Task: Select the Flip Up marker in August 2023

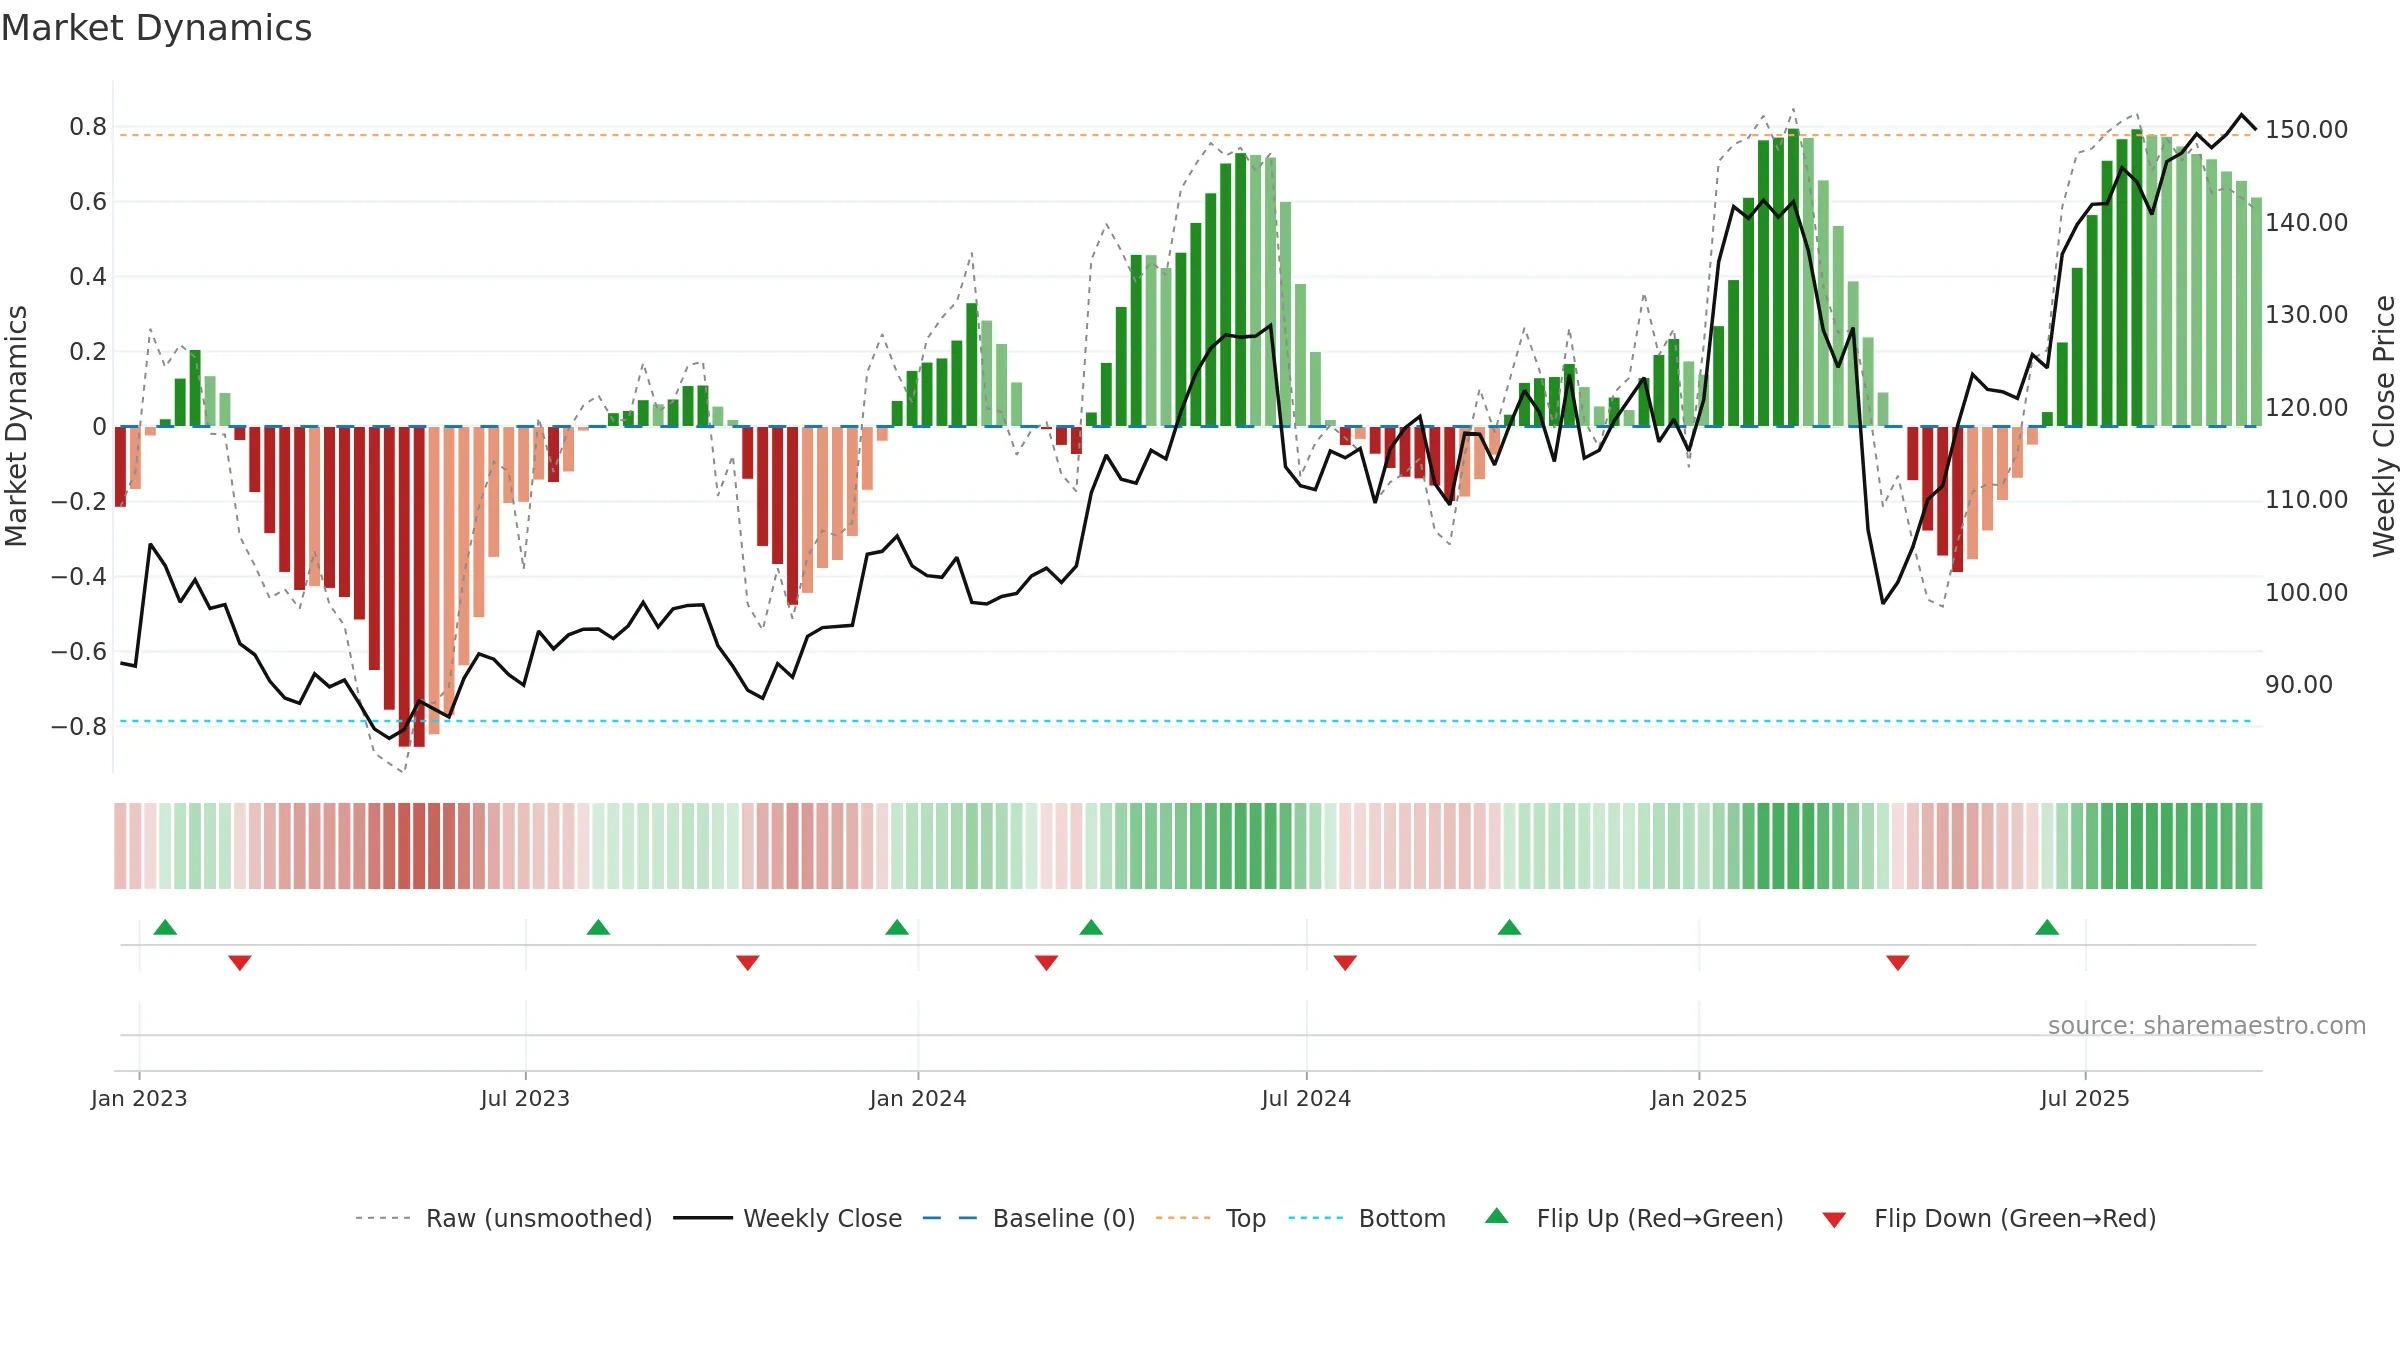Action: pos(598,927)
